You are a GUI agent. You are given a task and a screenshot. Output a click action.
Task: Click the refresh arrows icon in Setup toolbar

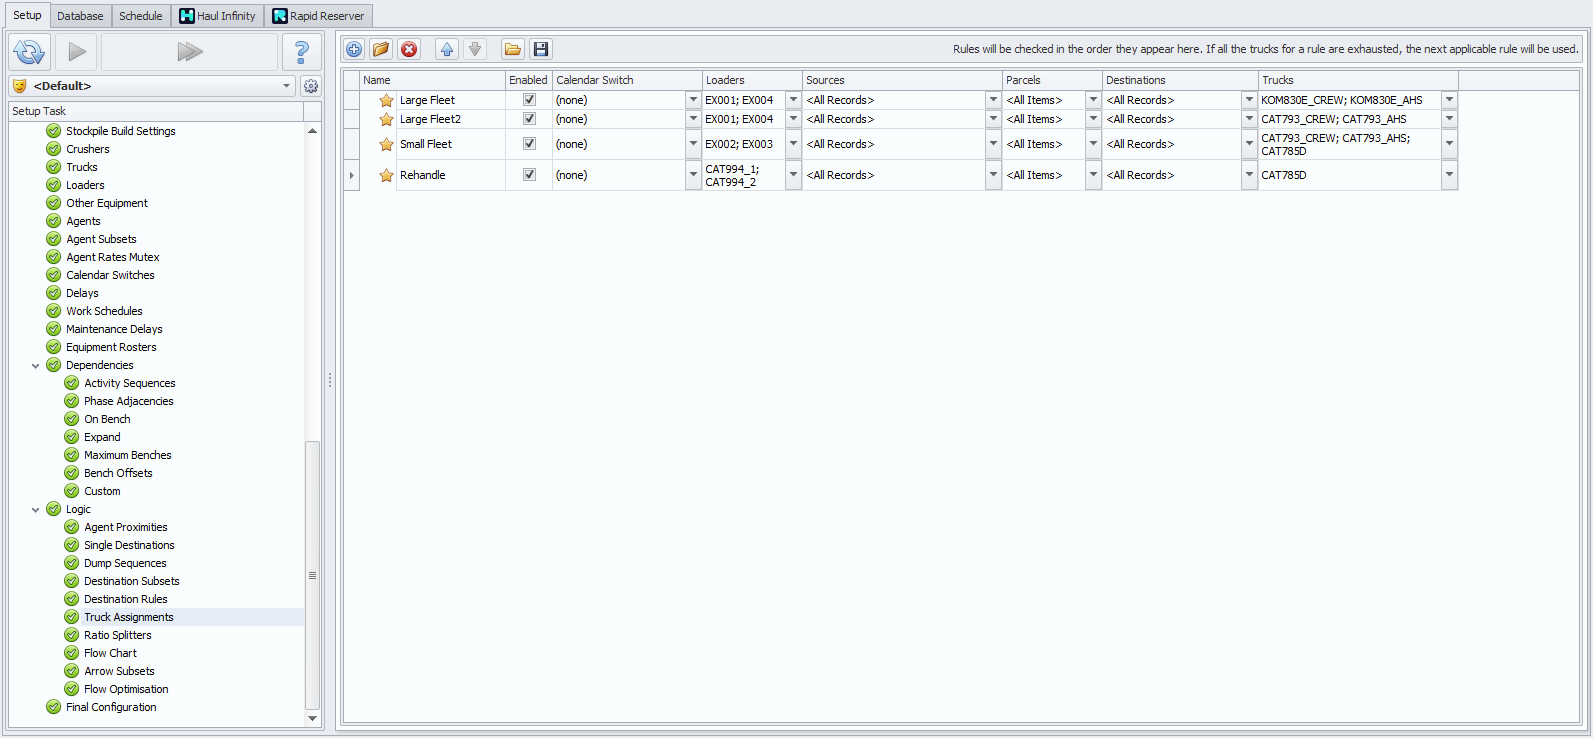29,51
